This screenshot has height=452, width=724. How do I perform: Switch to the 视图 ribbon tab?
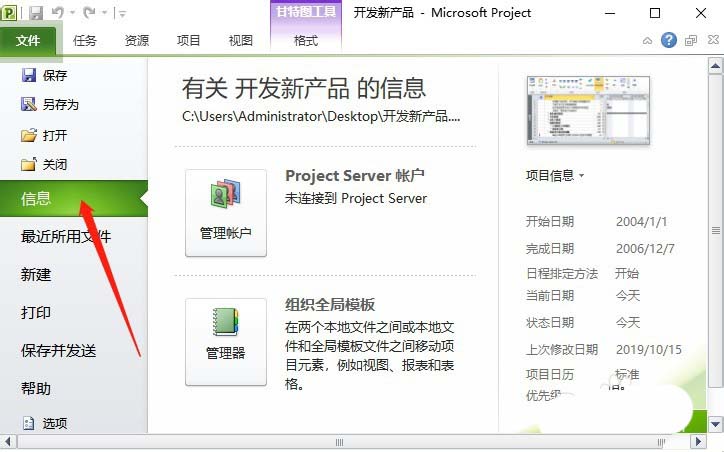click(241, 41)
